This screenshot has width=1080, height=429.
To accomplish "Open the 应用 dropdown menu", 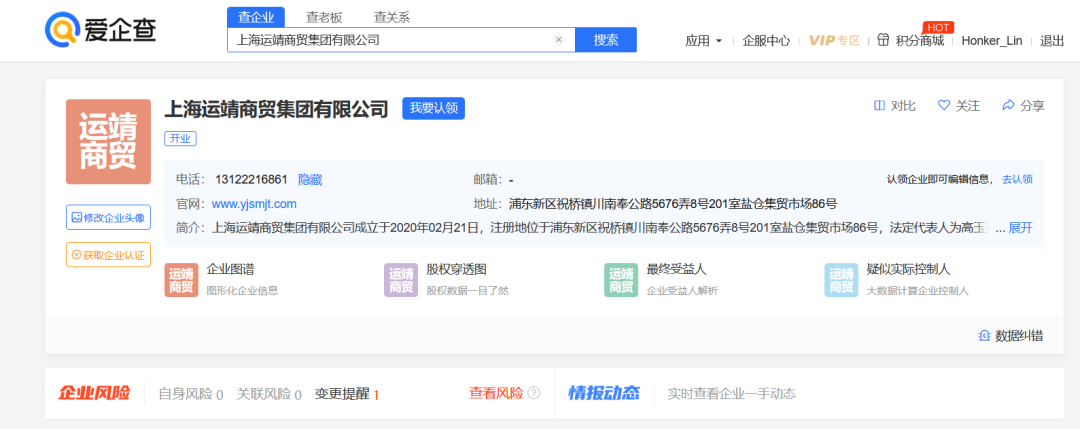I will pyautogui.click(x=703, y=41).
